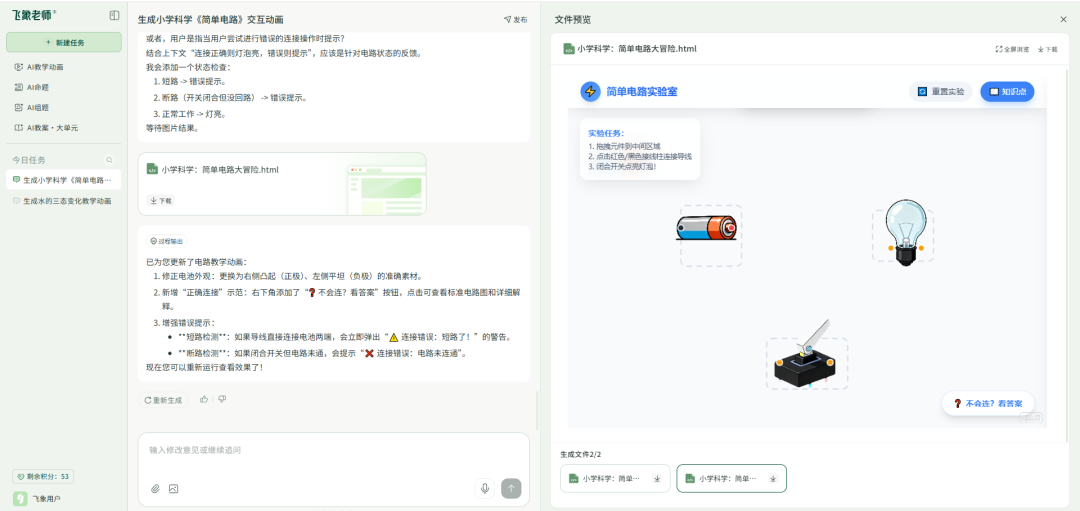The width and height of the screenshot is (1080, 511).
Task: Click the 剩余积分: 53 badge
Action: click(43, 477)
